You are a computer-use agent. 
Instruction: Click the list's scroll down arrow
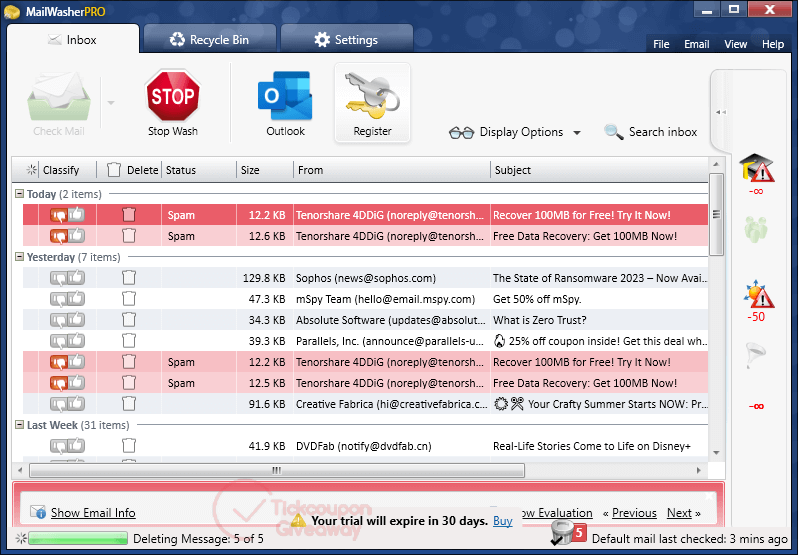coord(716,452)
